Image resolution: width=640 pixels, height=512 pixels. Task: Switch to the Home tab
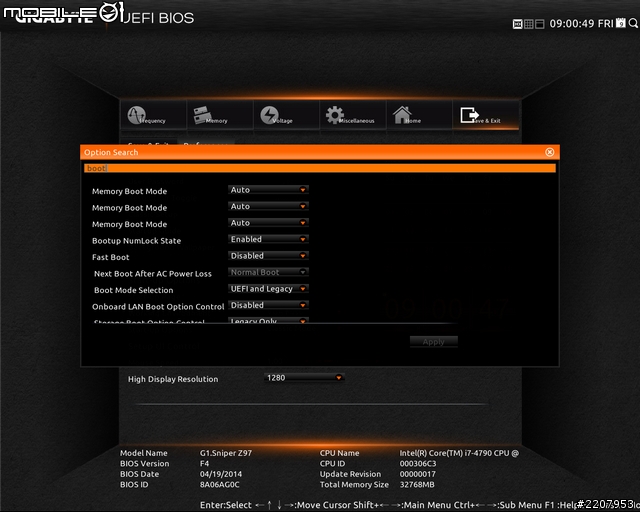(x=420, y=115)
